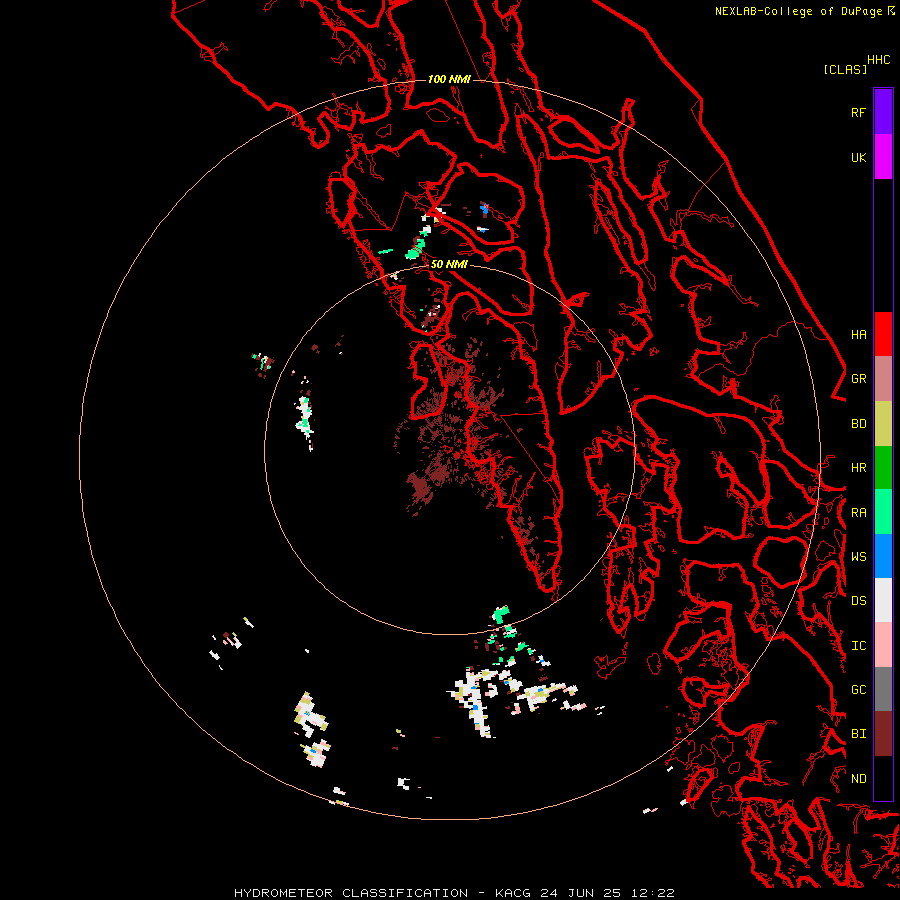Click the BI brown legend swatch
This screenshot has width=900, height=900.
883,734
